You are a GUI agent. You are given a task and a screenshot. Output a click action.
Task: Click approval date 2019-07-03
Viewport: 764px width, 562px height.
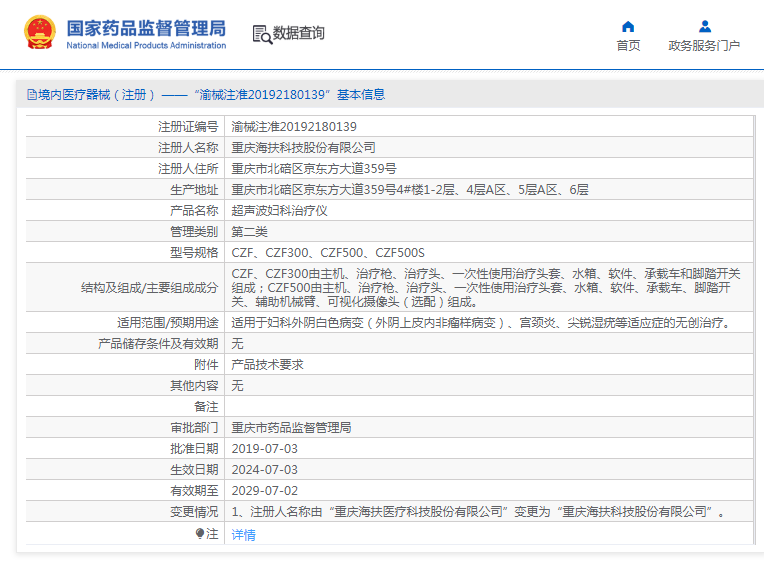[265, 449]
